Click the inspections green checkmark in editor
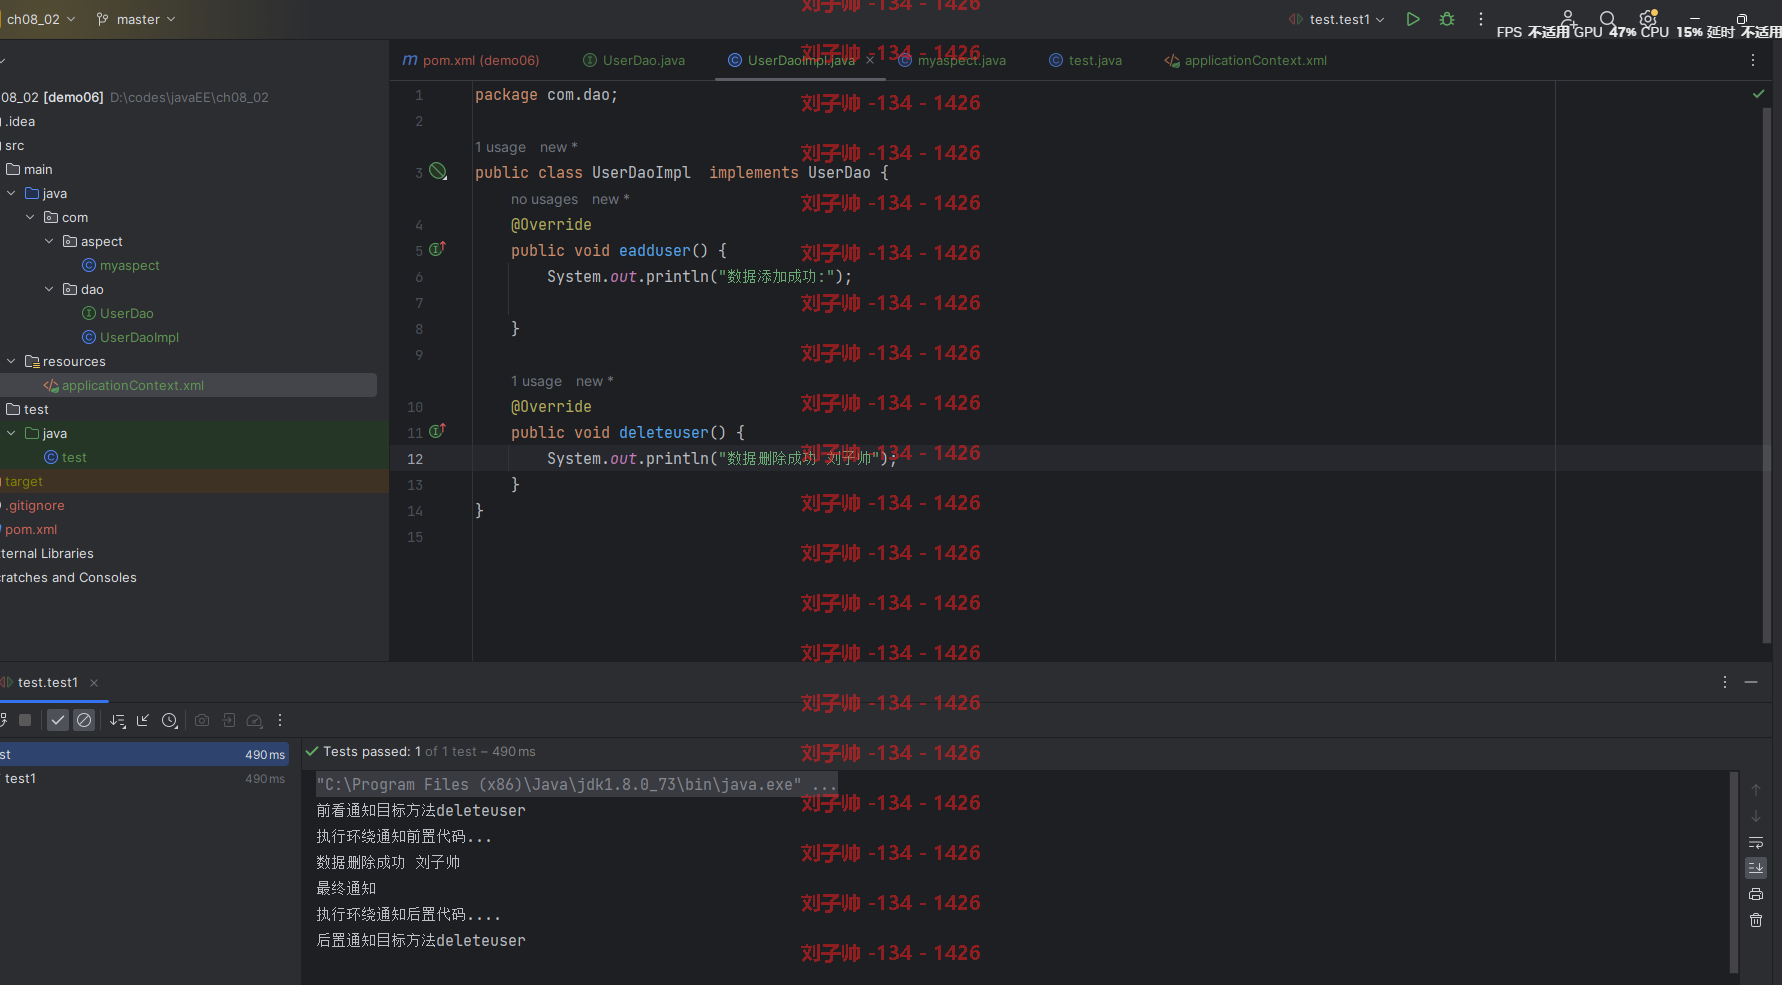This screenshot has height=985, width=1782. pyautogui.click(x=1758, y=94)
